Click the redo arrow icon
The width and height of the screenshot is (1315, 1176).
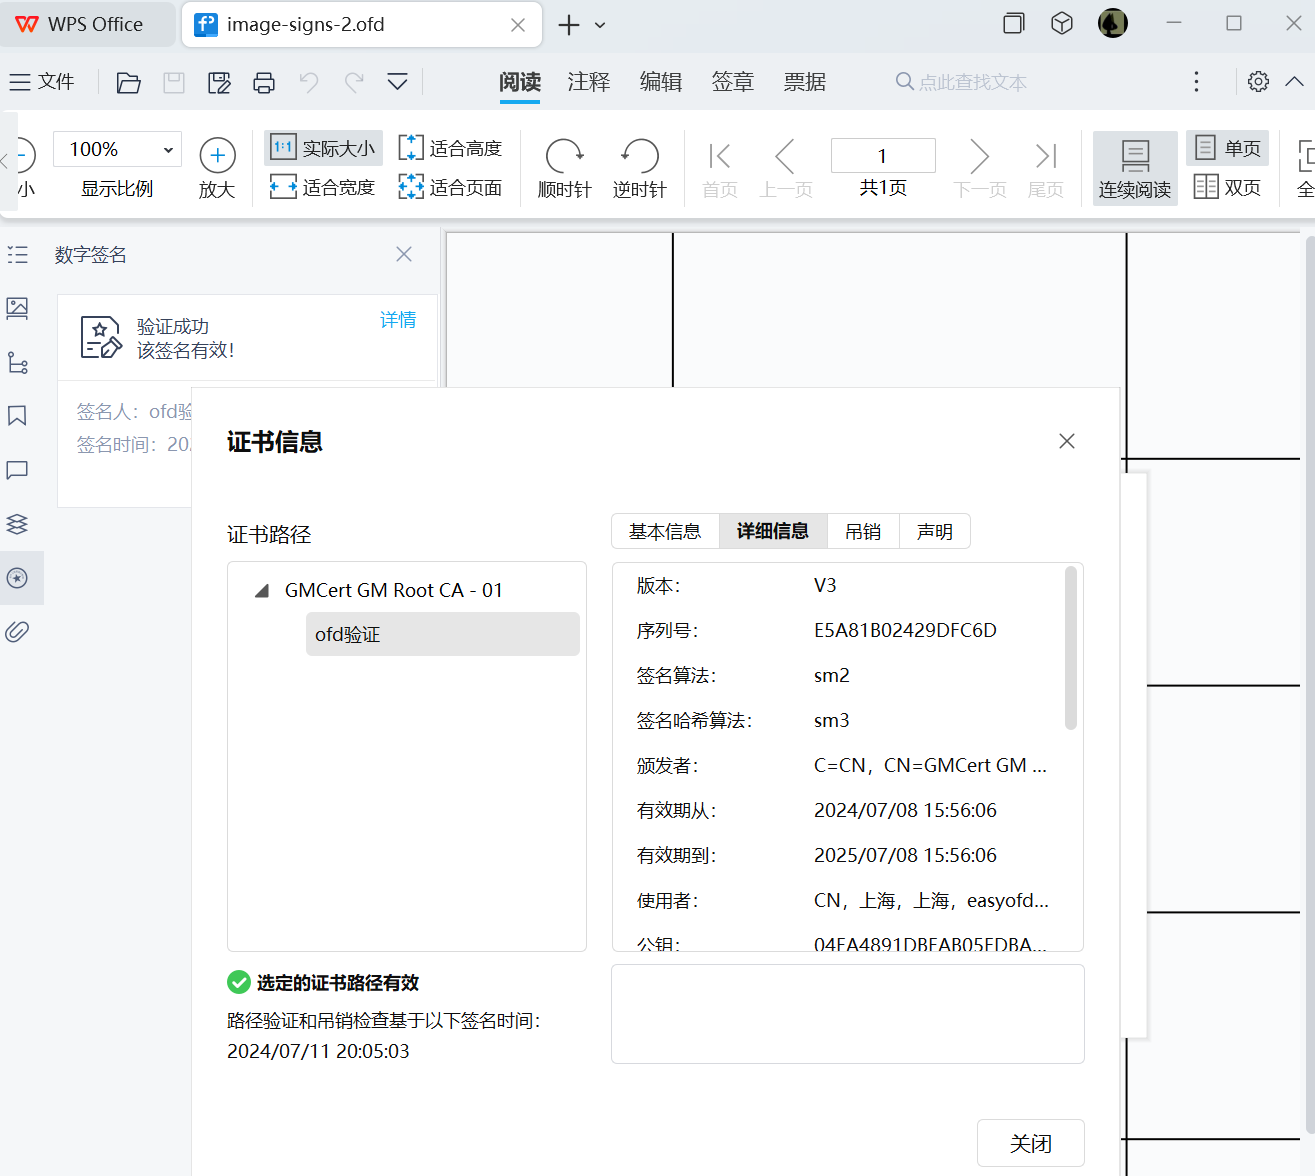[354, 82]
